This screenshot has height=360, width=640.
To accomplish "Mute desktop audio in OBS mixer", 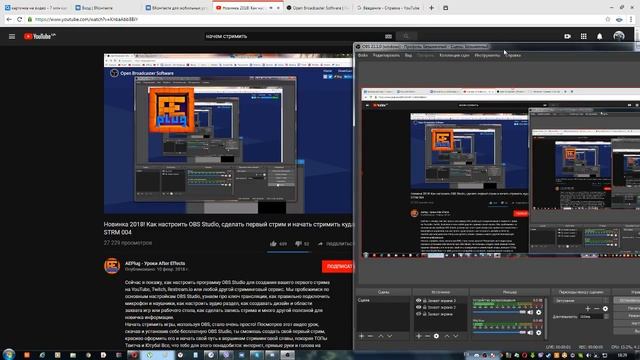I will [x=530, y=312].
